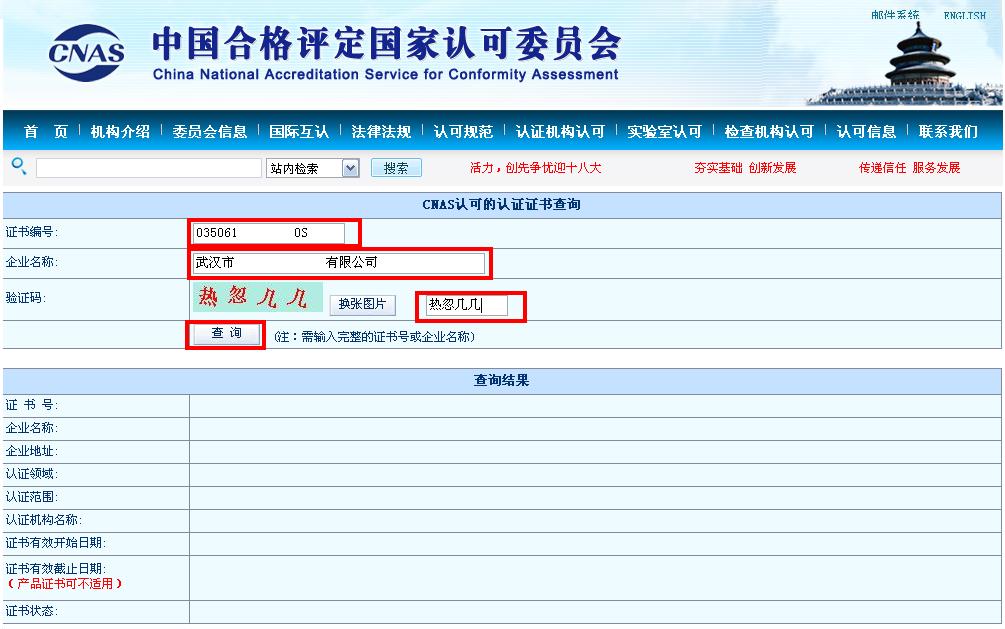Focus the 证书编号 input field
This screenshot has width=1005, height=629.
click(269, 233)
